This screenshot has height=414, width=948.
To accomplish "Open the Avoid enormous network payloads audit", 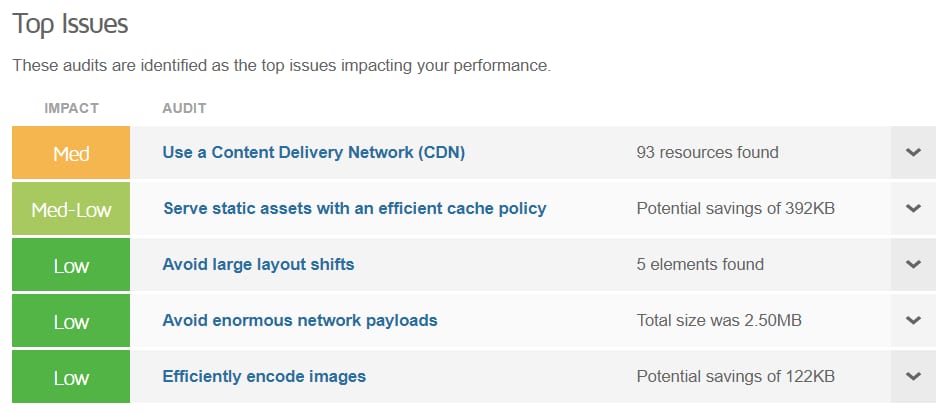I will [x=300, y=321].
